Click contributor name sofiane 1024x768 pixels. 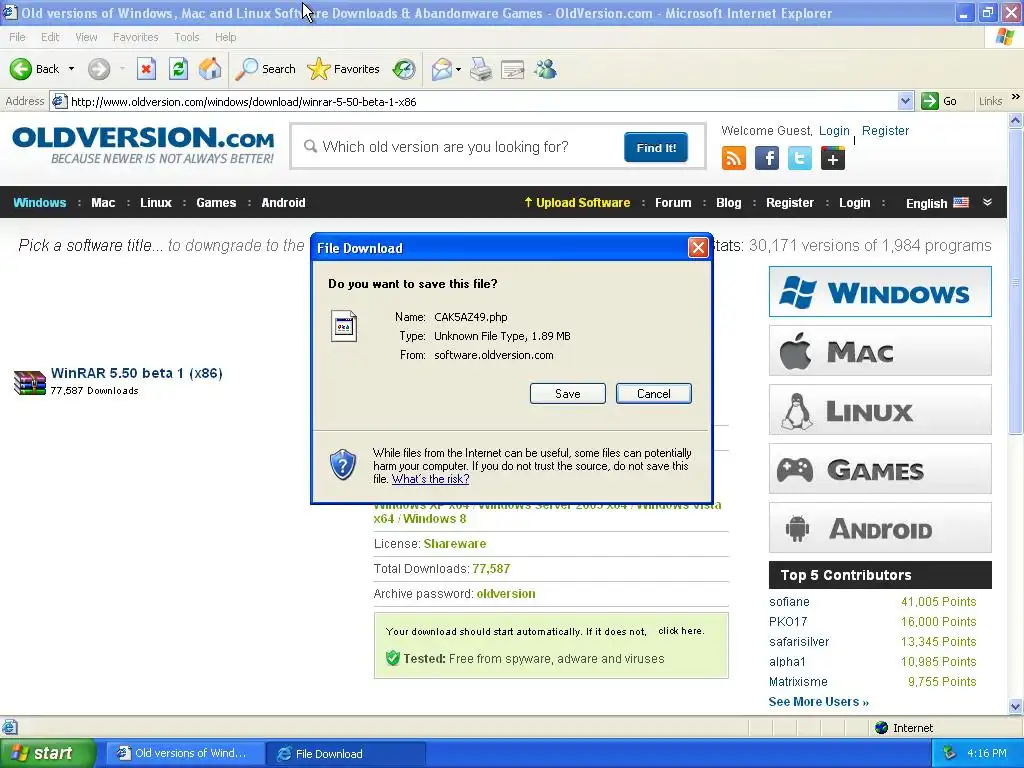click(789, 601)
